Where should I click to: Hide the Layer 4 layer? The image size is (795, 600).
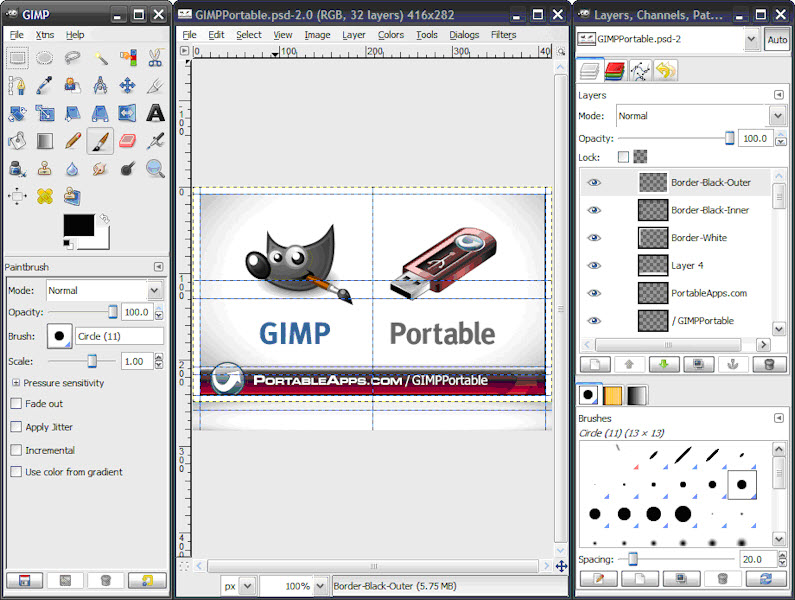(x=594, y=265)
